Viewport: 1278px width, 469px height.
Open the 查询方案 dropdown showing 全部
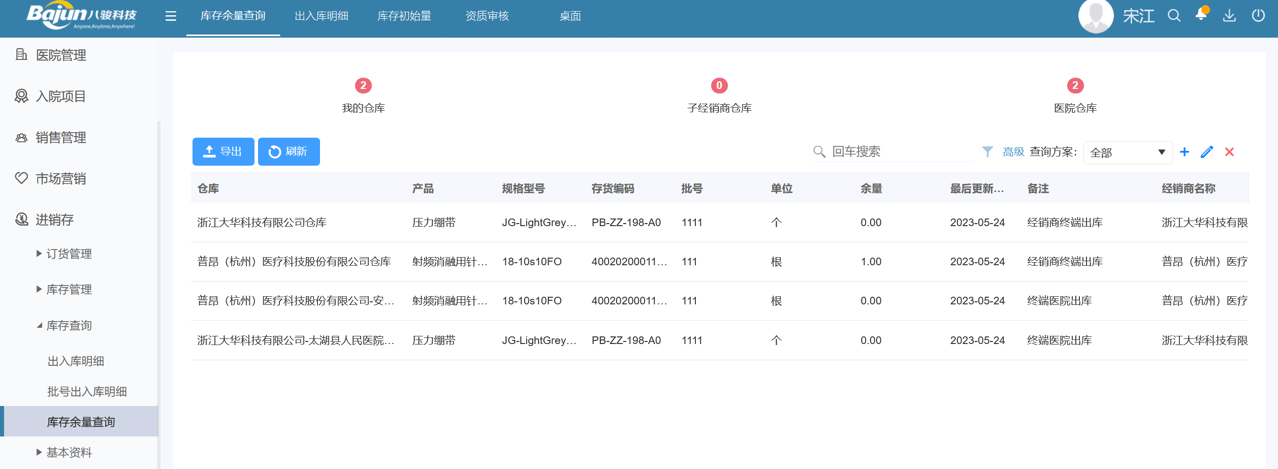click(x=1127, y=152)
